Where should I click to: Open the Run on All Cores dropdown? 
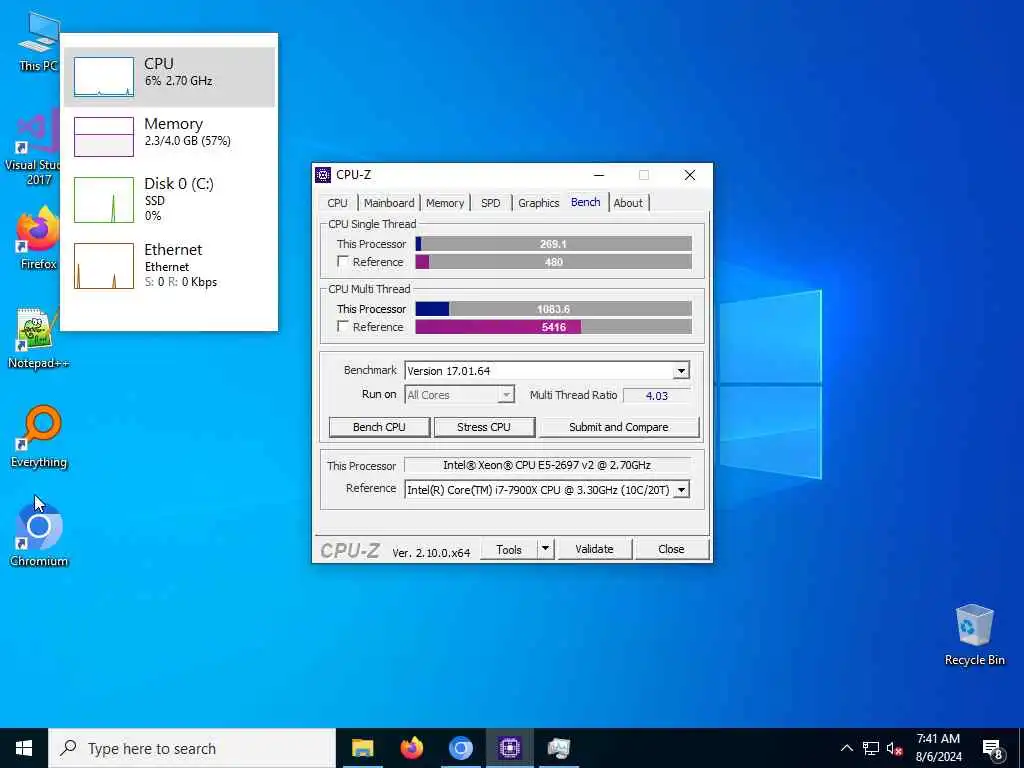(506, 395)
